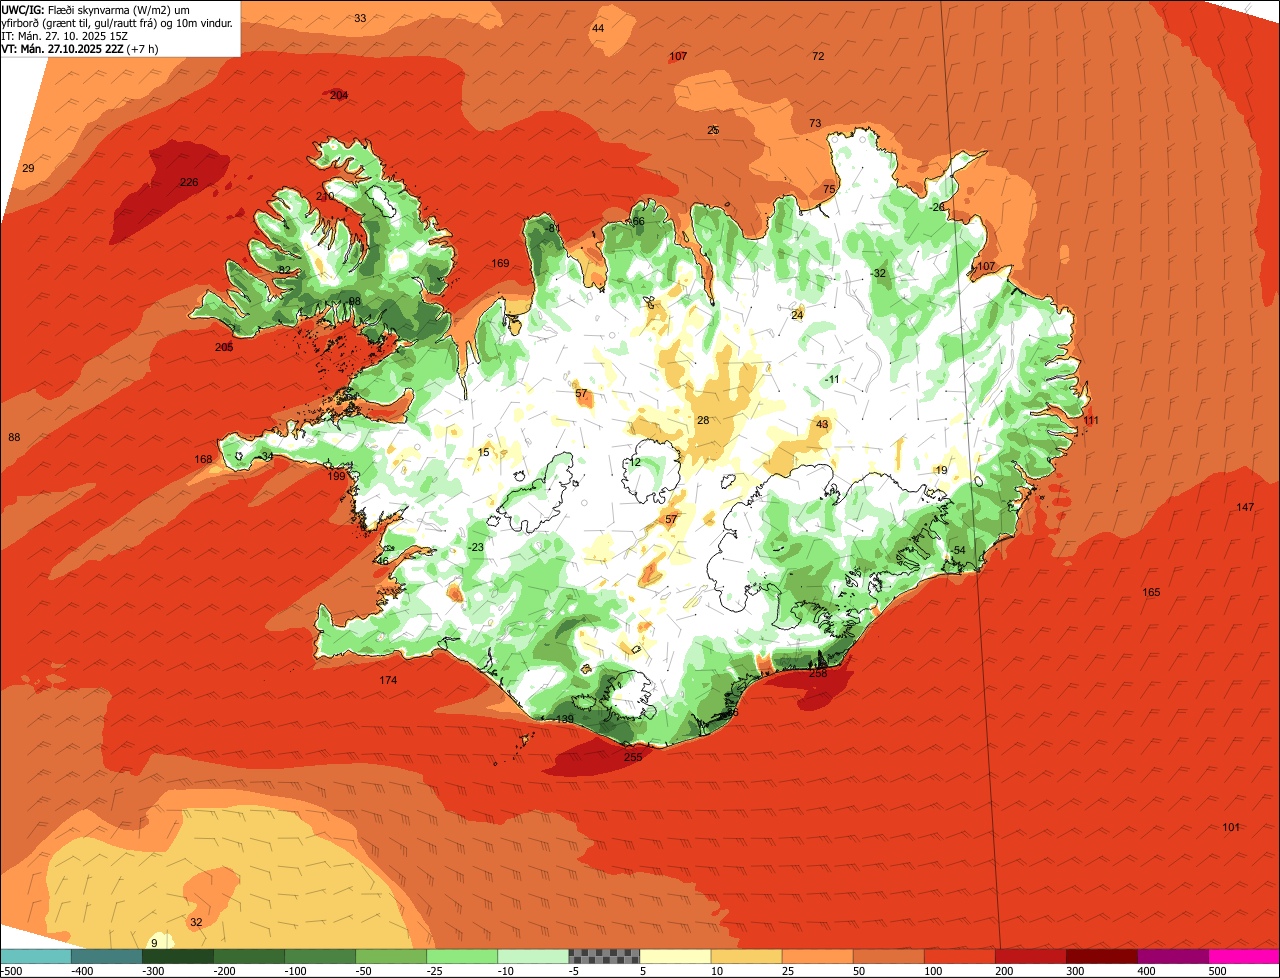Image resolution: width=1280 pixels, height=978 pixels.
Task: Select the value 15 in west Iceland
Action: coord(484,452)
